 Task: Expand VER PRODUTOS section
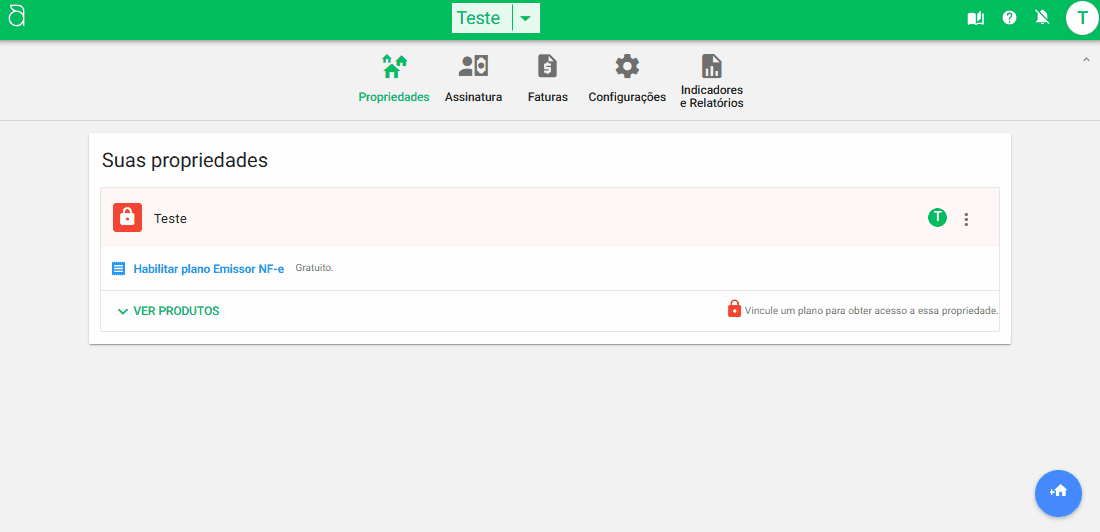[168, 311]
